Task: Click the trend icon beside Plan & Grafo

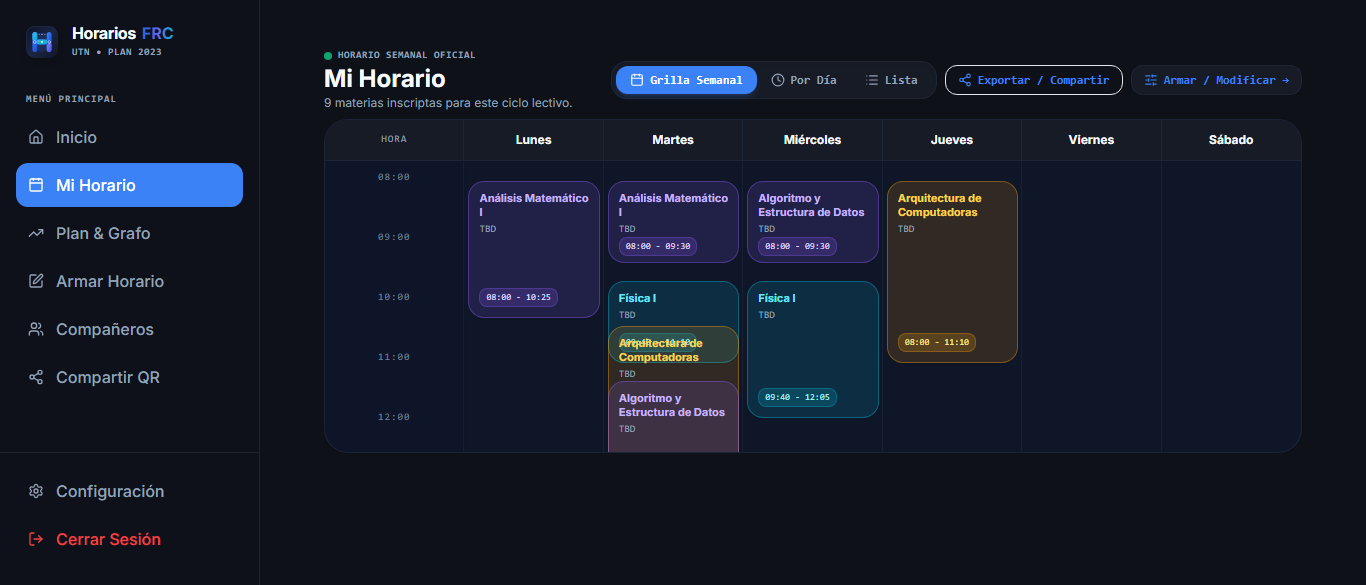Action: (x=36, y=233)
